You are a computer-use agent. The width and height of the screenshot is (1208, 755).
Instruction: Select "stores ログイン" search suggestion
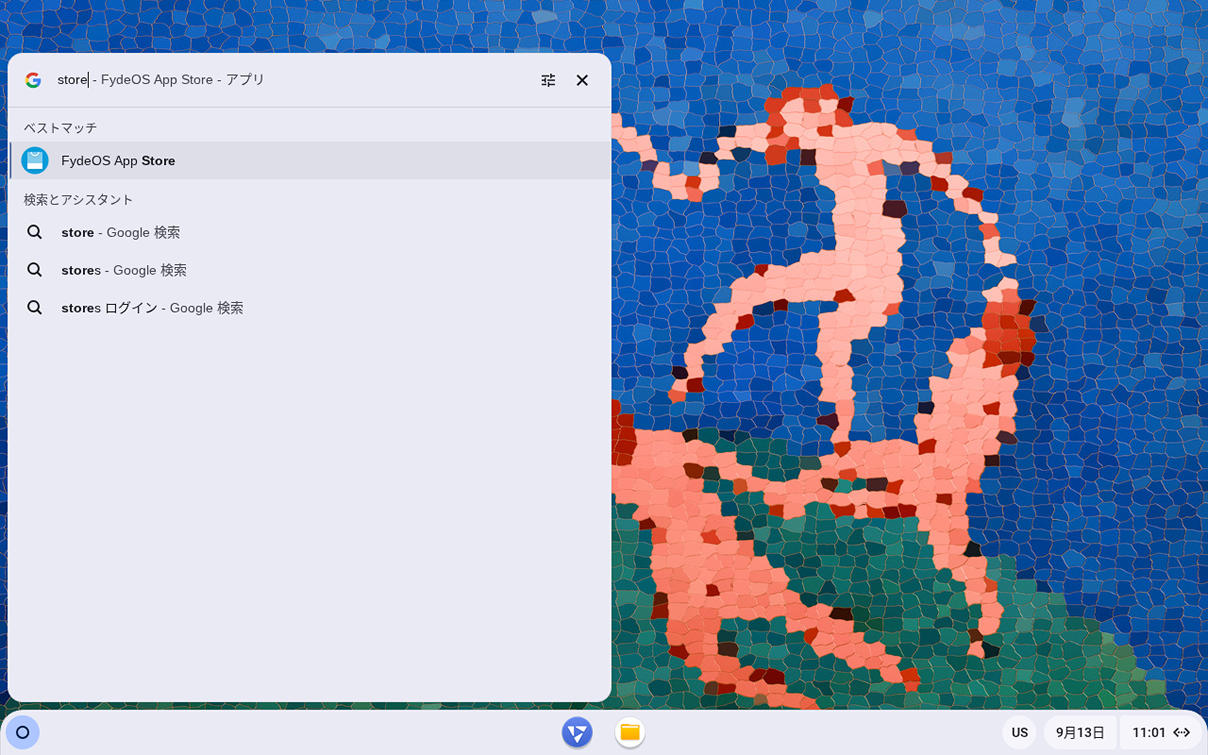[x=310, y=308]
